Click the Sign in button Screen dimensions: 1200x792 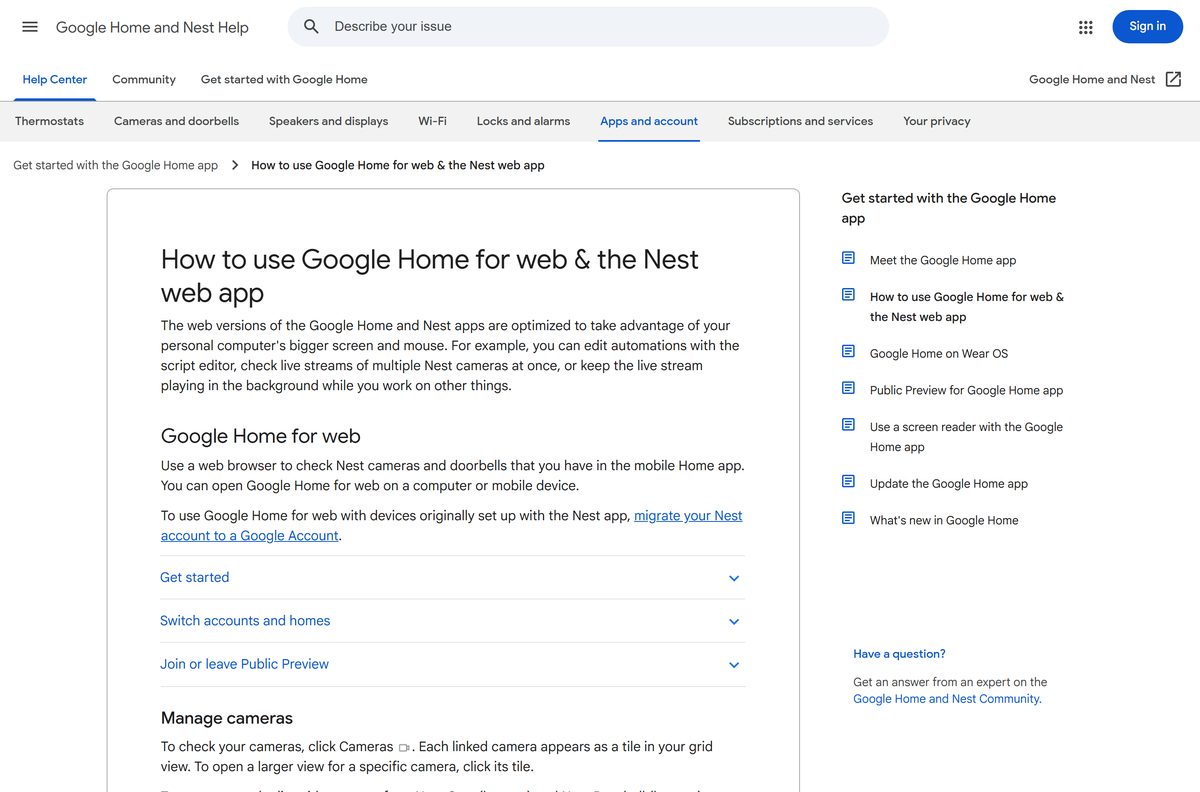1147,27
